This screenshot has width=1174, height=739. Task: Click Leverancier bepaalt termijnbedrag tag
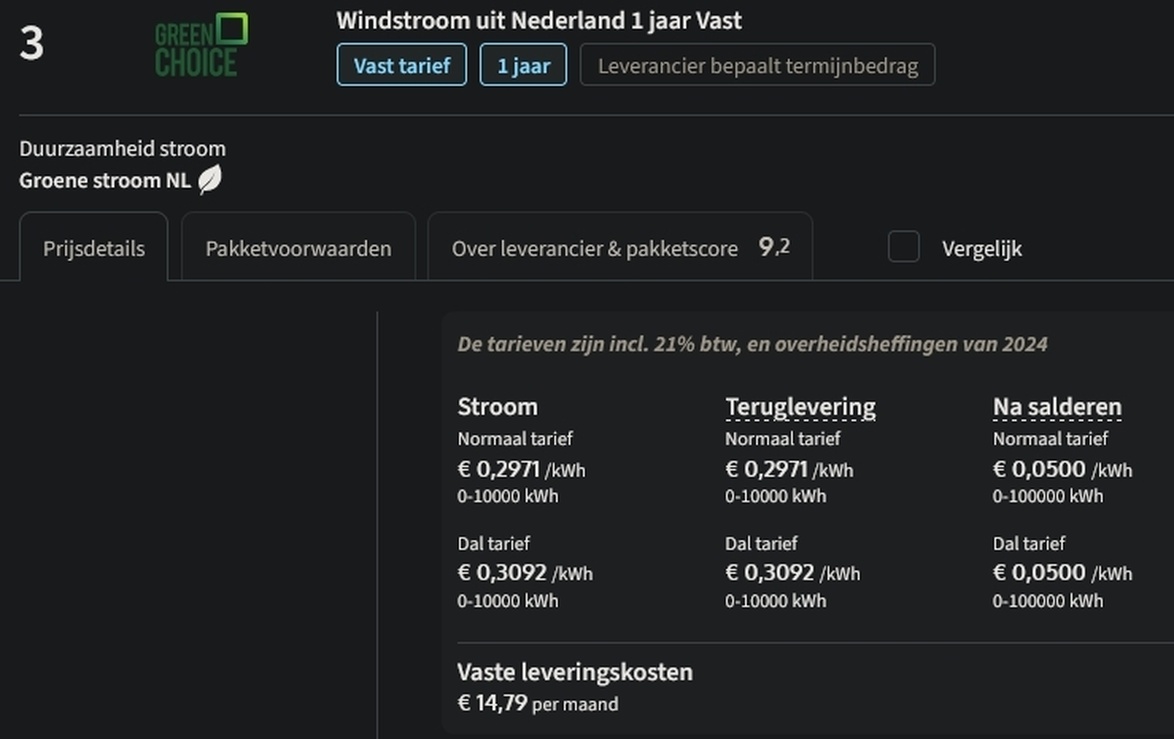tap(757, 65)
